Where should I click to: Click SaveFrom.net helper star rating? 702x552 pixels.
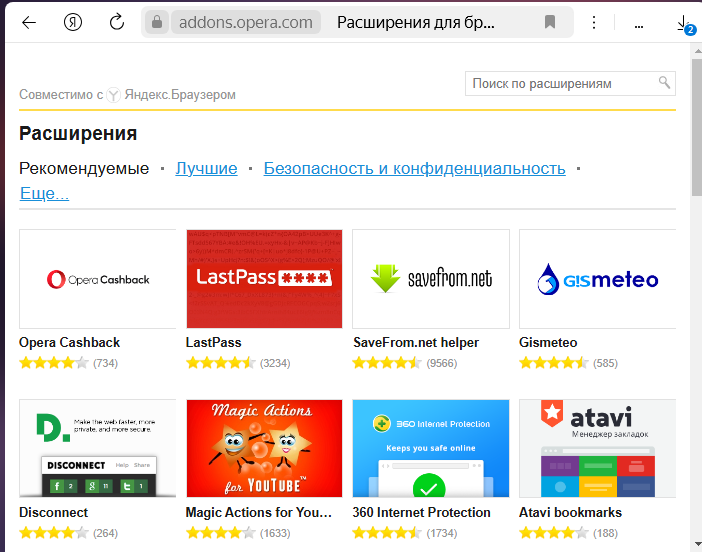click(x=387, y=363)
